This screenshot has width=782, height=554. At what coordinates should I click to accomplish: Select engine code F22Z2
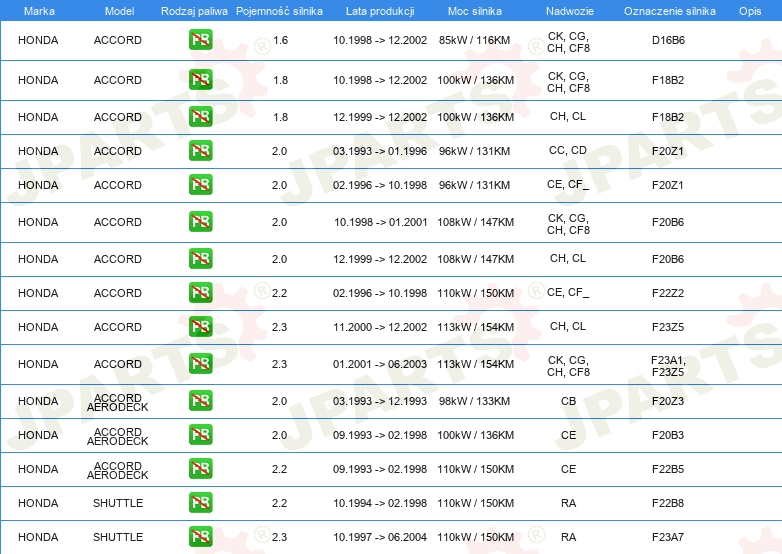click(668, 293)
